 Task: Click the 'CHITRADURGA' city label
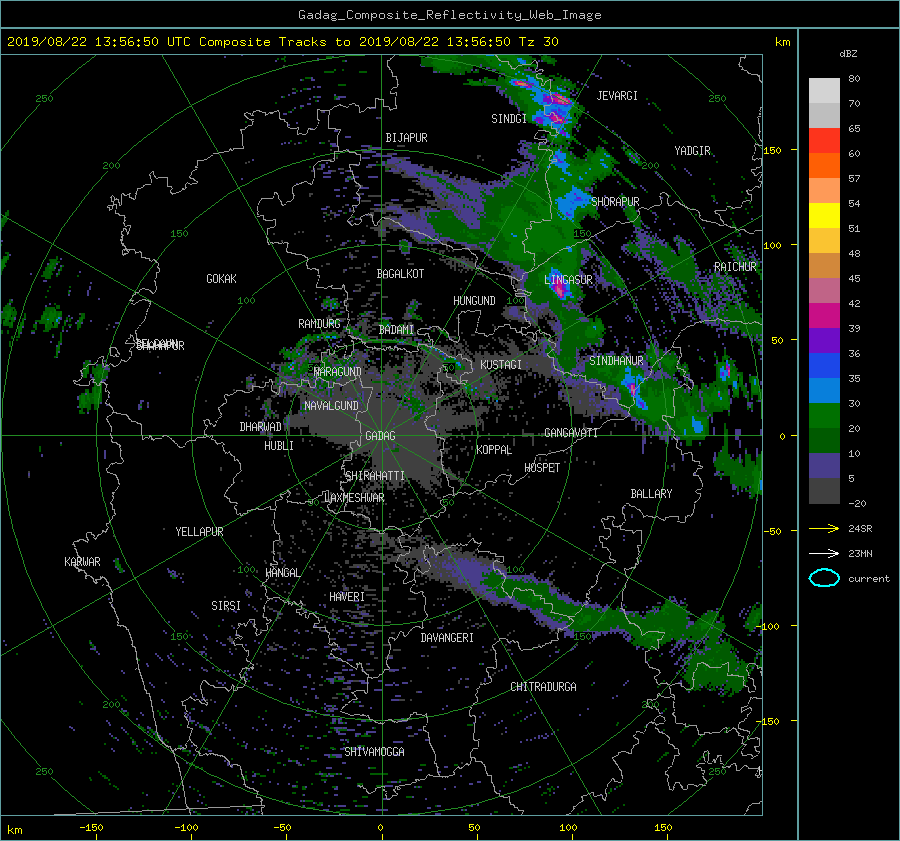coord(544,687)
